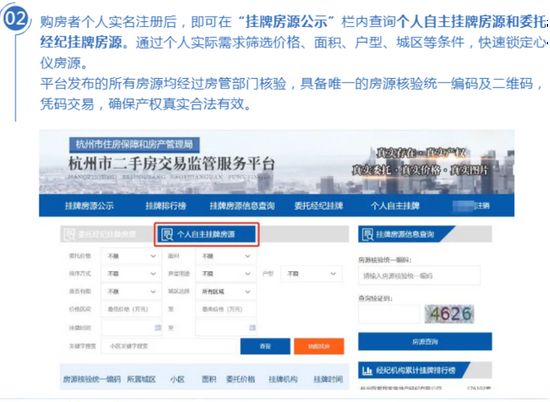Image resolution: width=550 pixels, height=402 pixels.
Task: Focus the 小区关键字搜索 keyword field
Action: (169, 346)
